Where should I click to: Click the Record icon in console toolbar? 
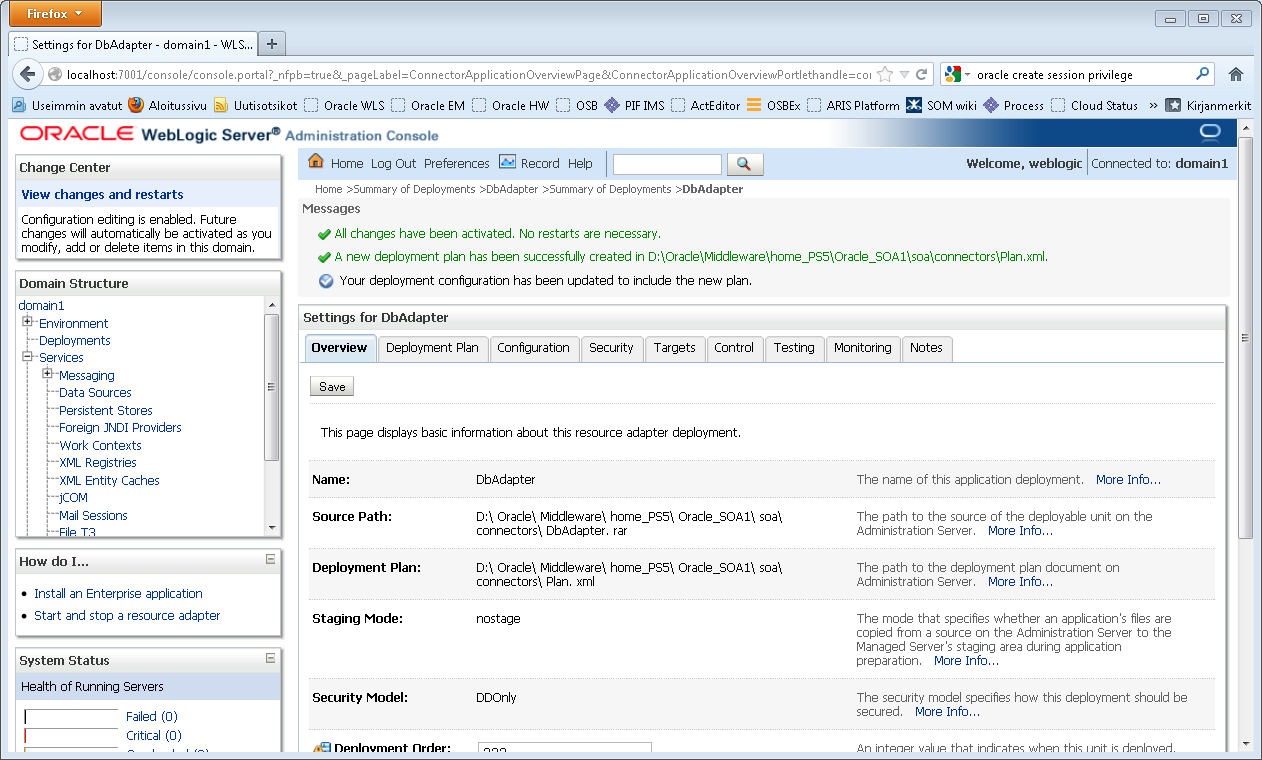507,162
